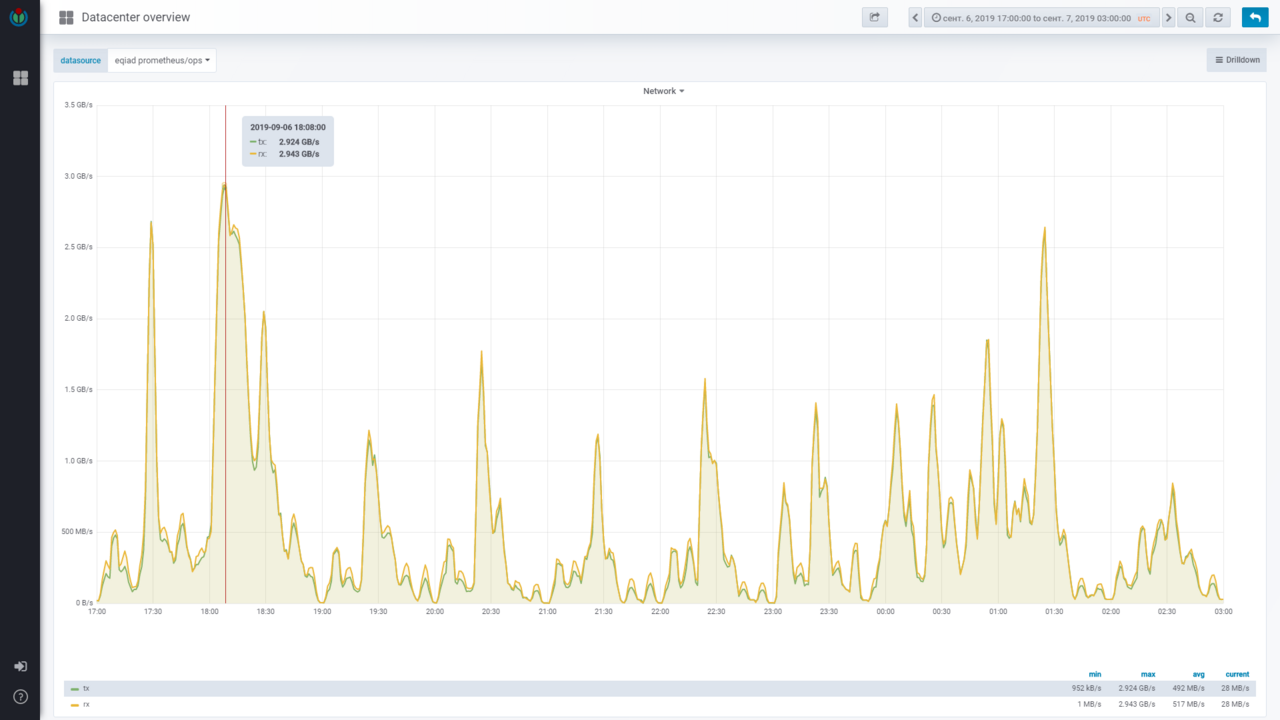This screenshot has width=1280, height=720.
Task: Go back using the blue return button
Action: (x=1254, y=17)
